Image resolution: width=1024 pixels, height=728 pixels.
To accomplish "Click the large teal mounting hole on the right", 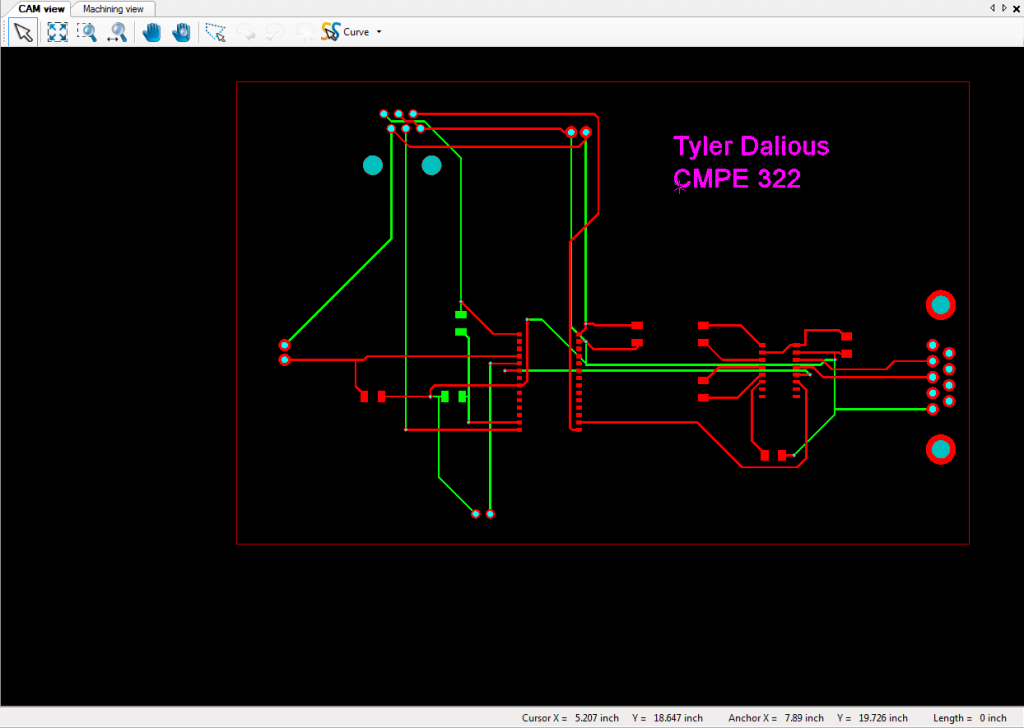I will click(x=941, y=304).
